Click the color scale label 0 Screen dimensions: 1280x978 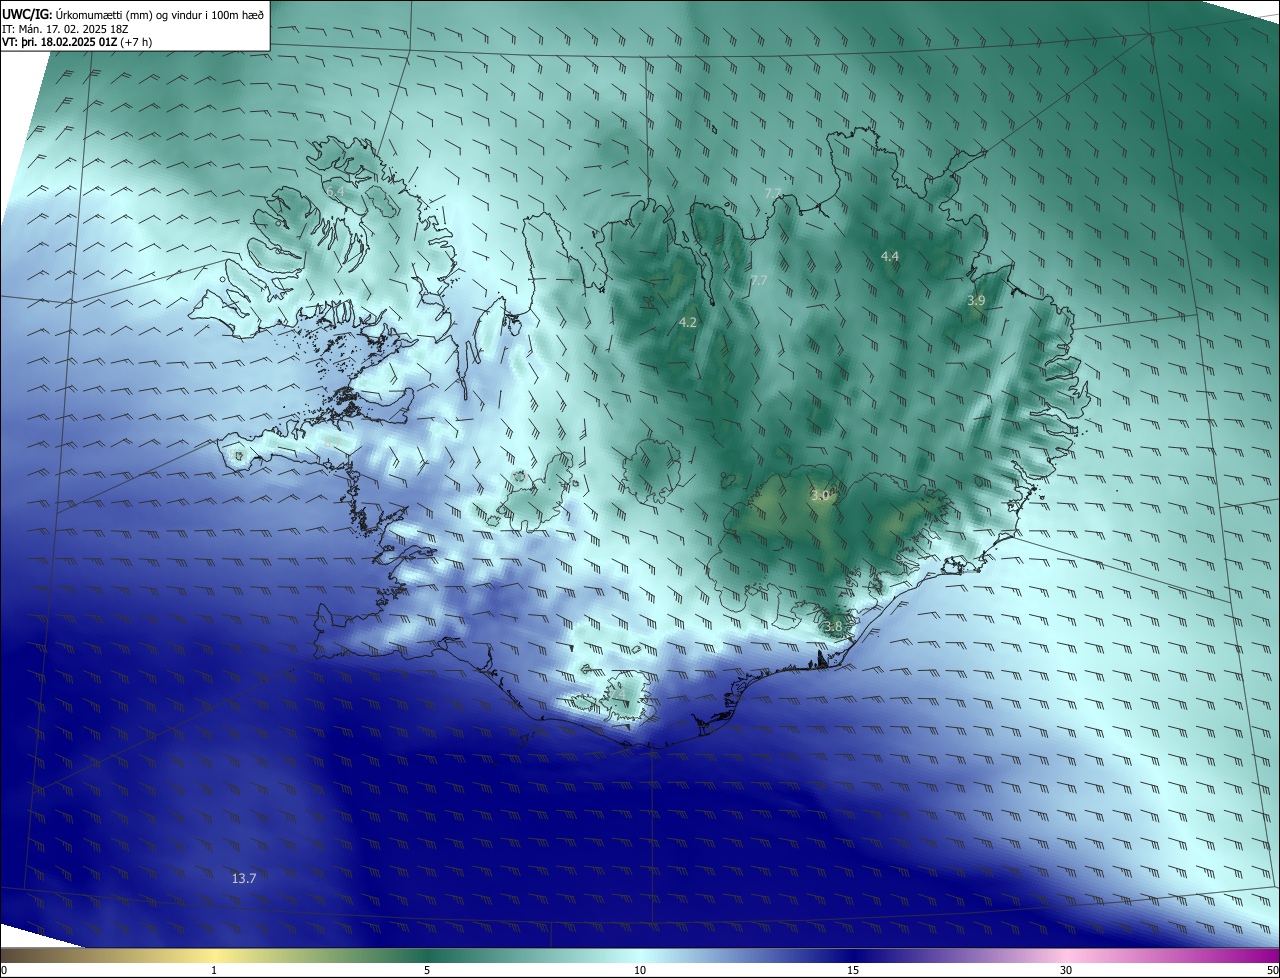click(x=4, y=970)
